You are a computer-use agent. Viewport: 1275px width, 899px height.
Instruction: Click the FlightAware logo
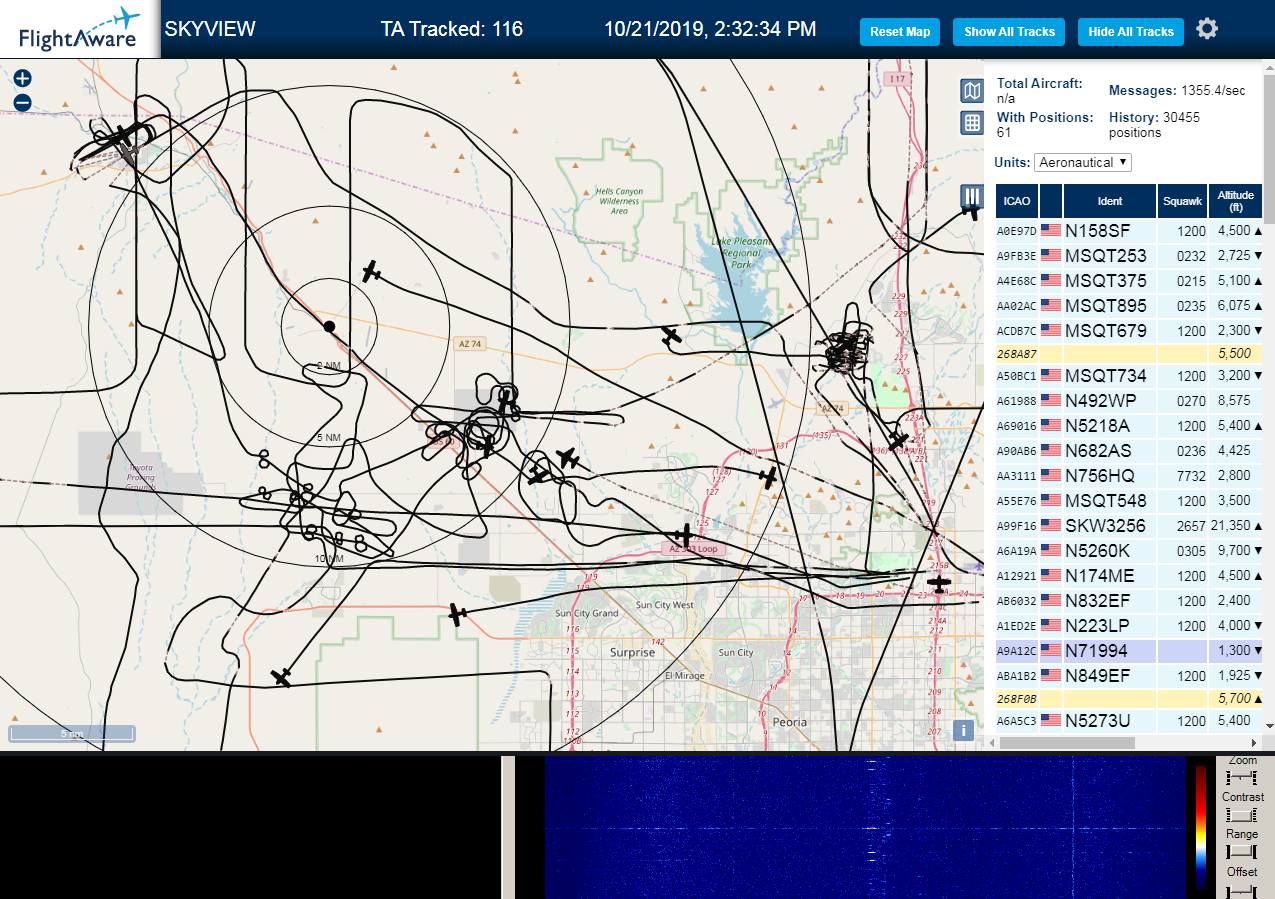pos(79,29)
